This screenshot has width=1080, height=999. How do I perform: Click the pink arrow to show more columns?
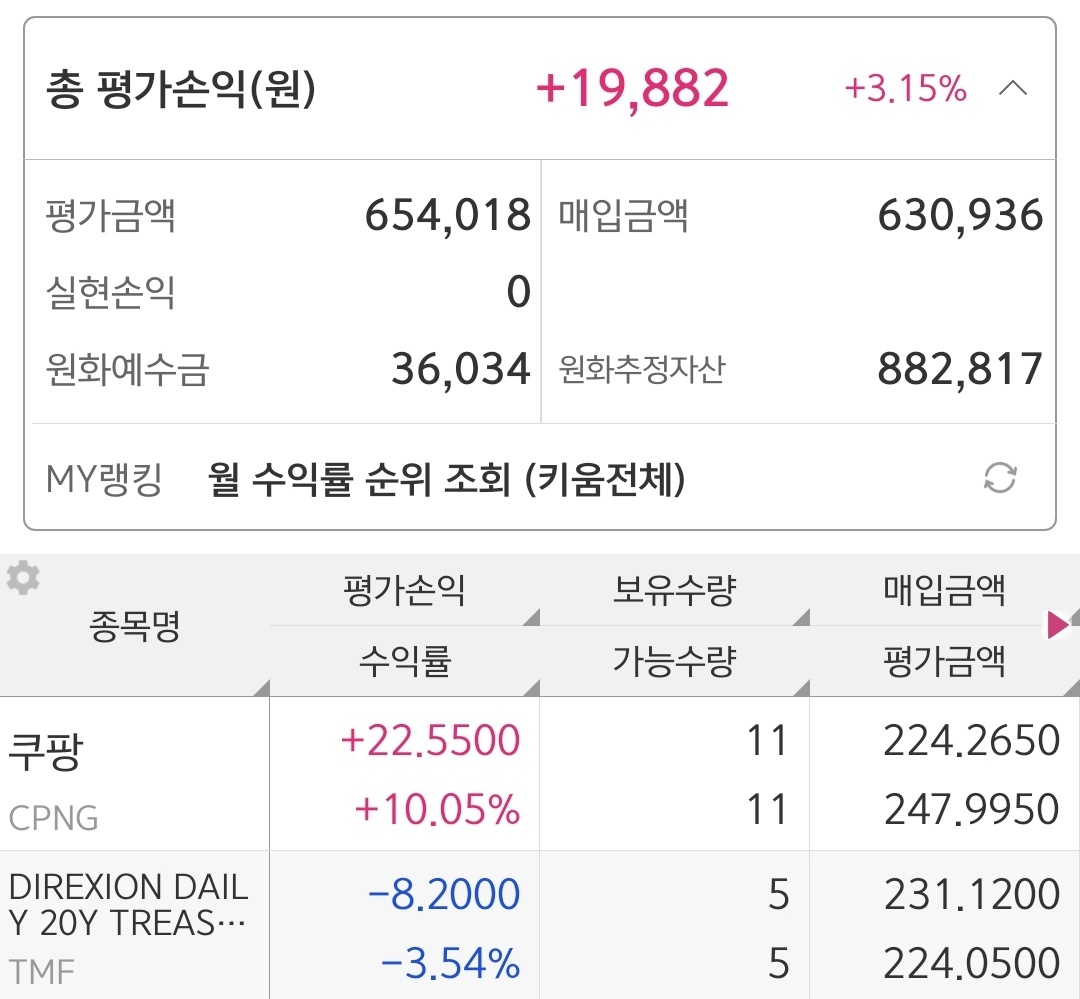tap(1057, 626)
